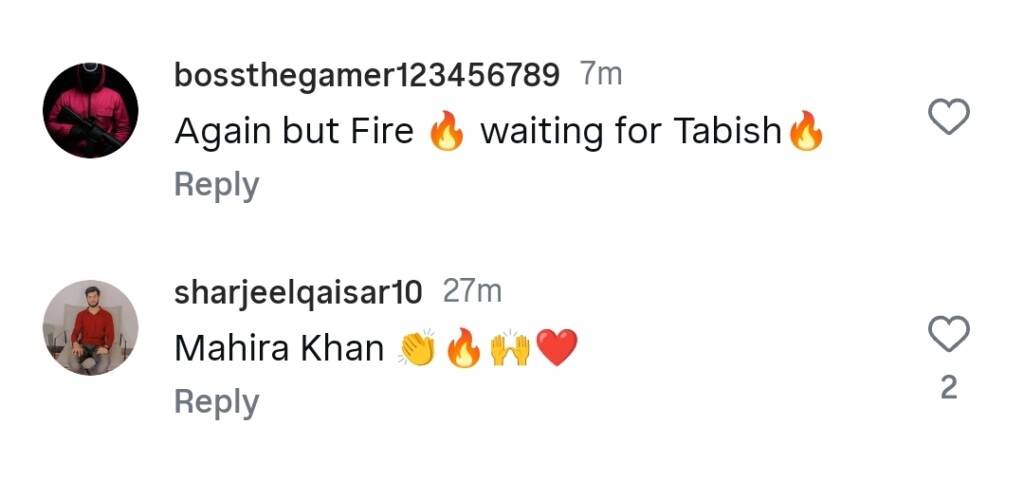Image resolution: width=1024 pixels, height=481 pixels.
Task: View the 2 likes count on sharjeelqaisar10's comment
Action: [x=949, y=387]
